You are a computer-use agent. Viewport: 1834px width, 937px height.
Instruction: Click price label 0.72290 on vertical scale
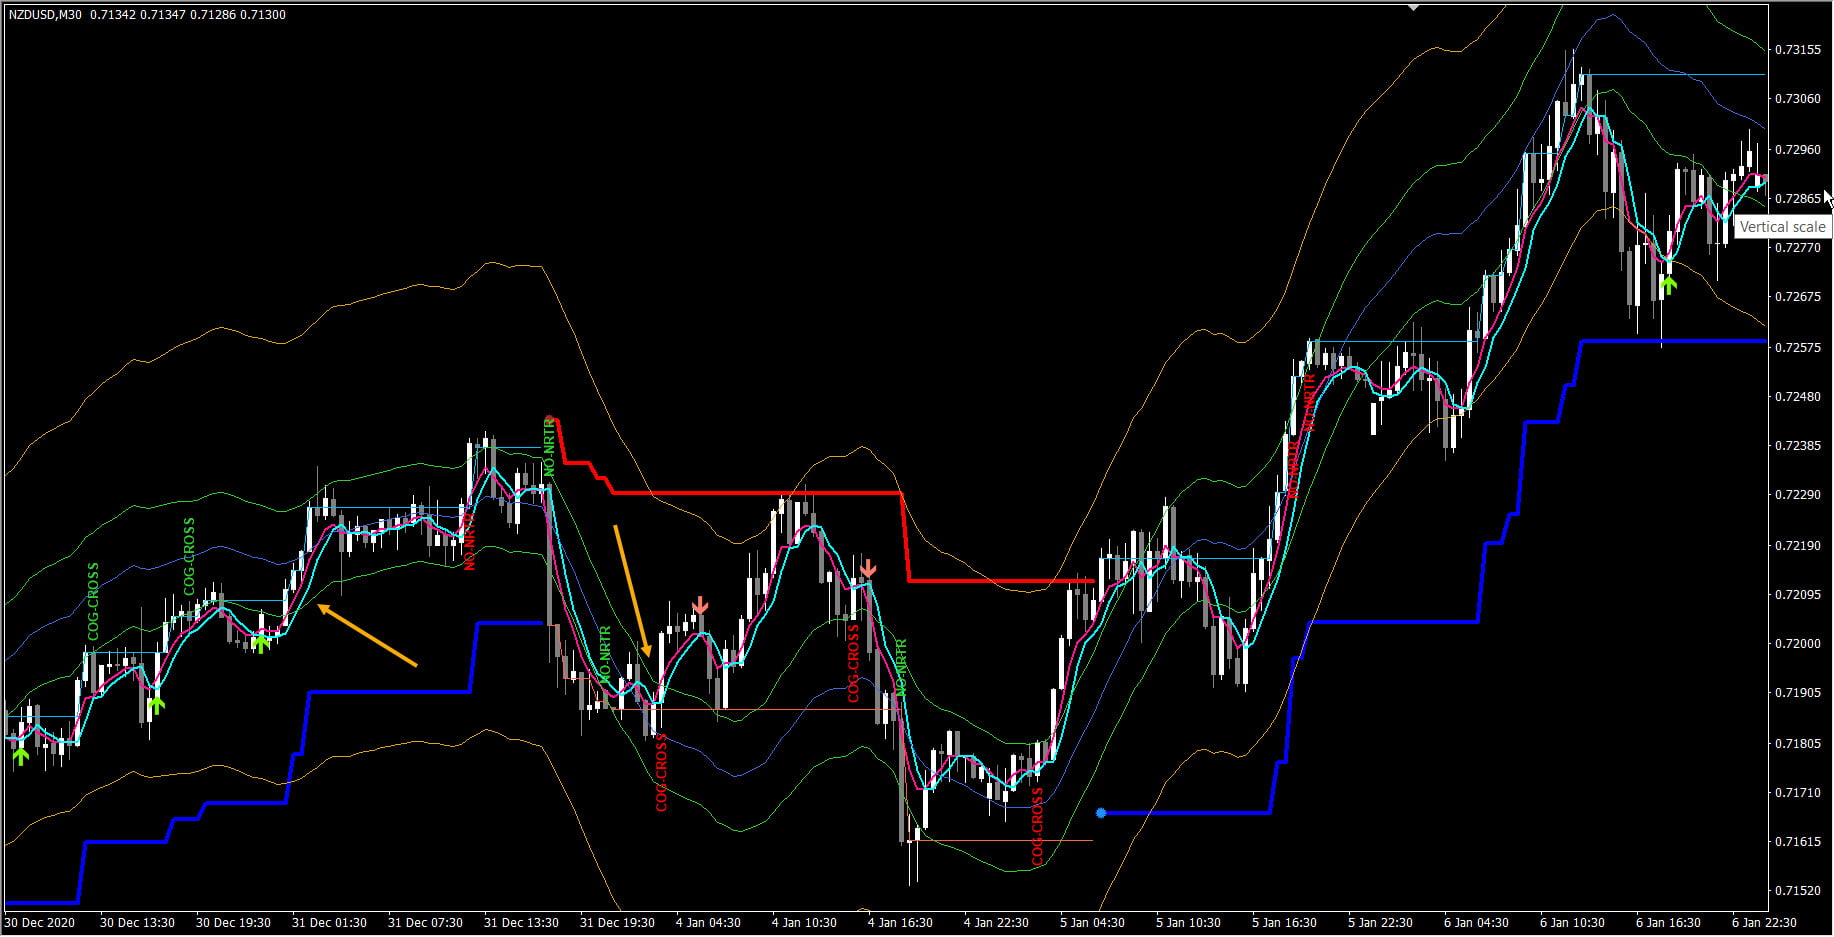pos(1798,495)
